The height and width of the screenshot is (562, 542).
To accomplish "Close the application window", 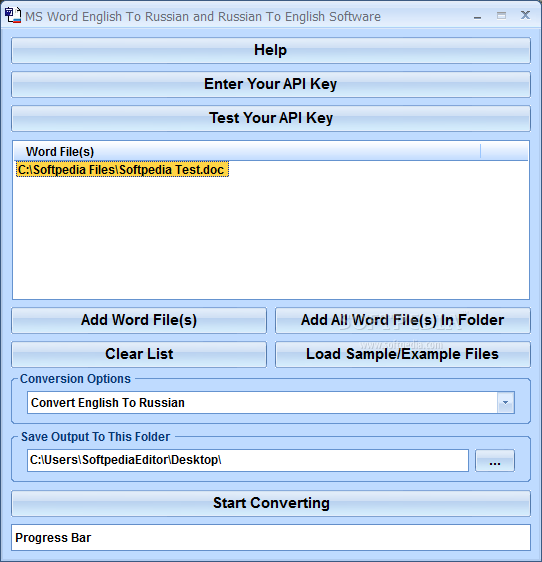I will 526,15.
